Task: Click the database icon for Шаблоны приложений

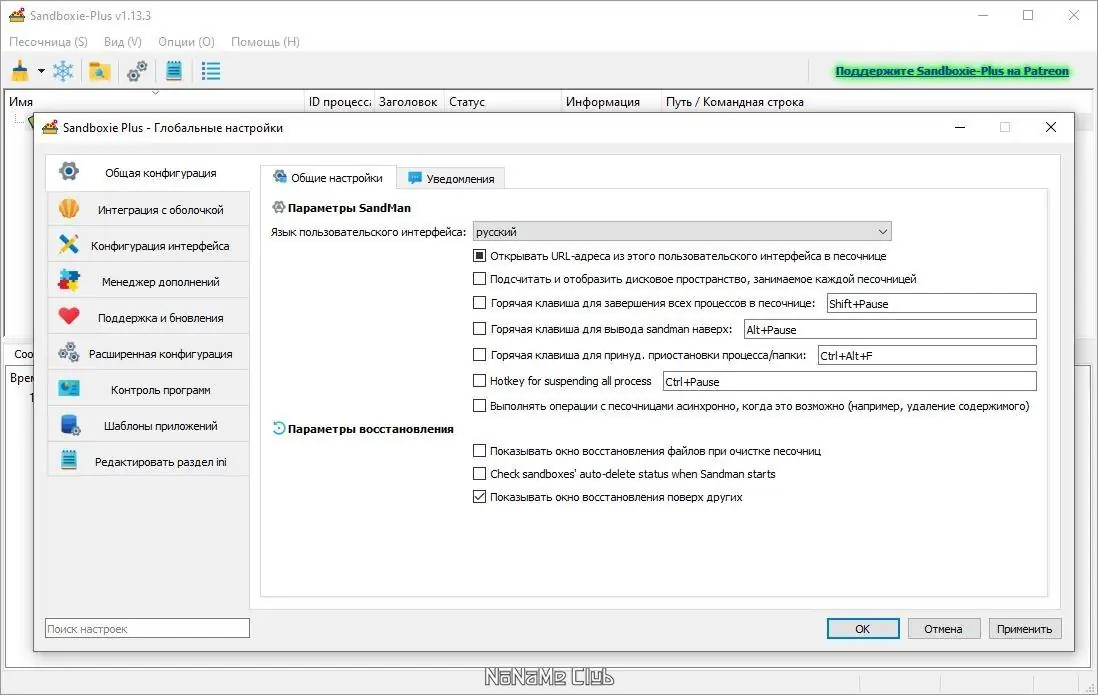Action: (x=70, y=425)
